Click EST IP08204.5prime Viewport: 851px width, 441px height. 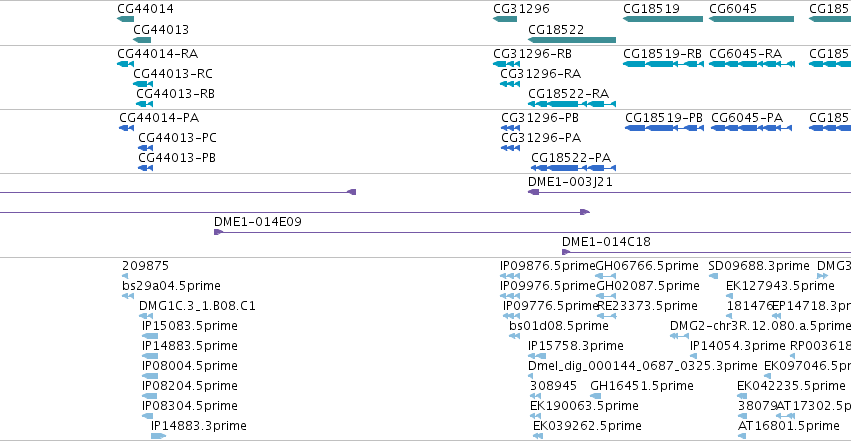(149, 397)
